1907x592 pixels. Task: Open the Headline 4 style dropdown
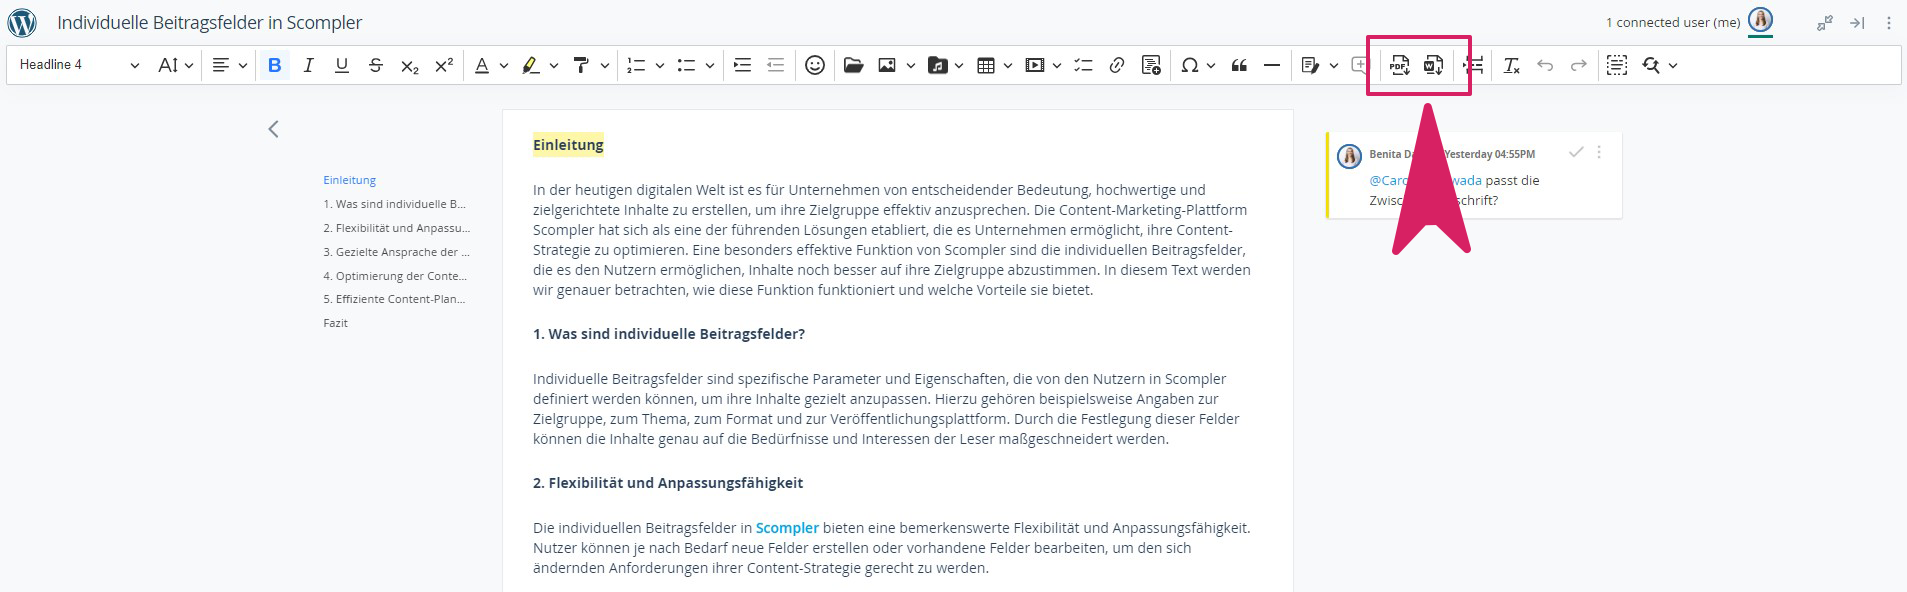[x=79, y=65]
